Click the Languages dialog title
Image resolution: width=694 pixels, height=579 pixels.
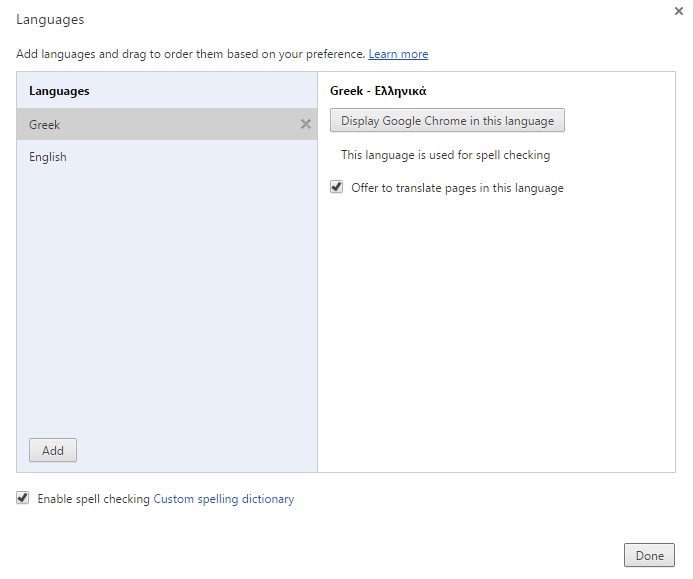[50, 19]
